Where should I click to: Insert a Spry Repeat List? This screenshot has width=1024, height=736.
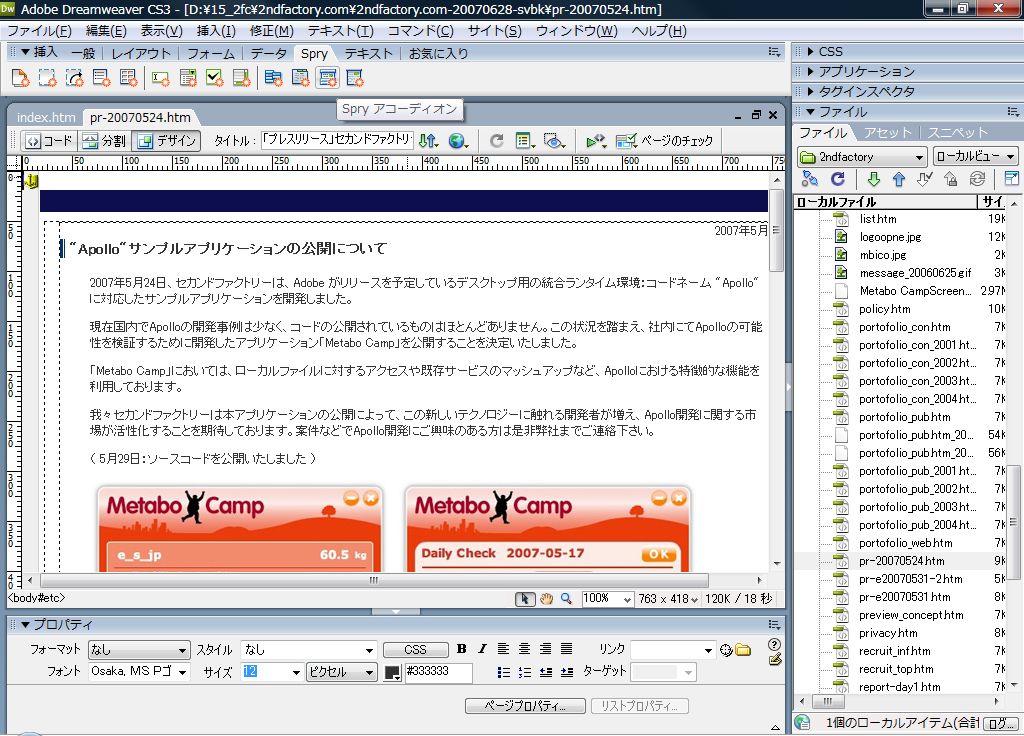(x=102, y=78)
